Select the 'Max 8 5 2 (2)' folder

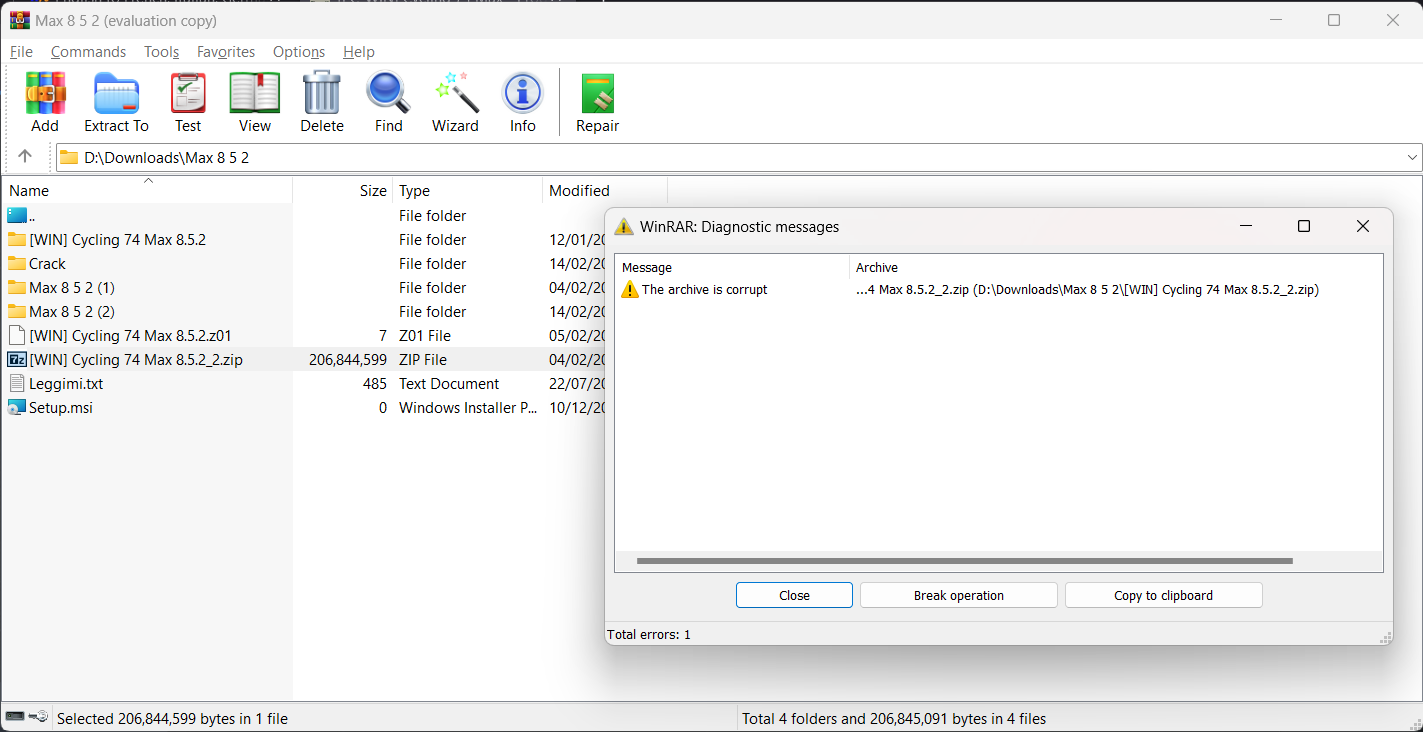pos(72,311)
